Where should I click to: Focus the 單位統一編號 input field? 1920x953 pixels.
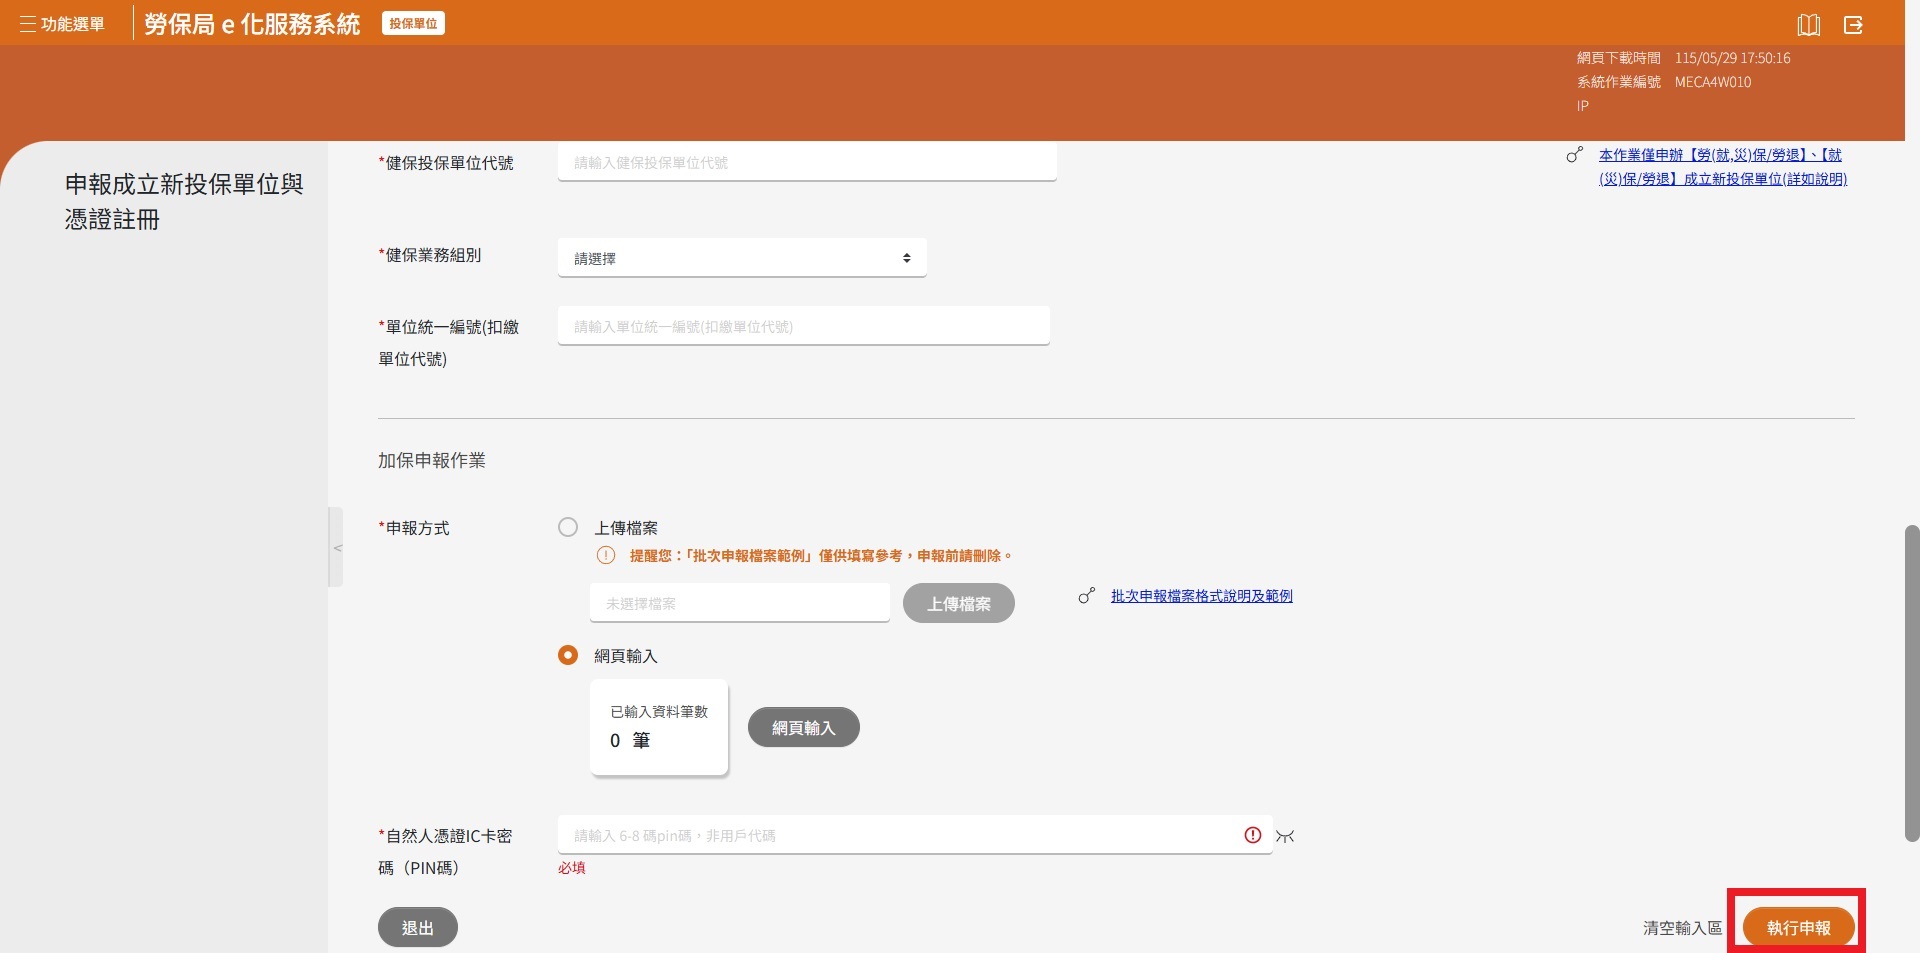[804, 326]
